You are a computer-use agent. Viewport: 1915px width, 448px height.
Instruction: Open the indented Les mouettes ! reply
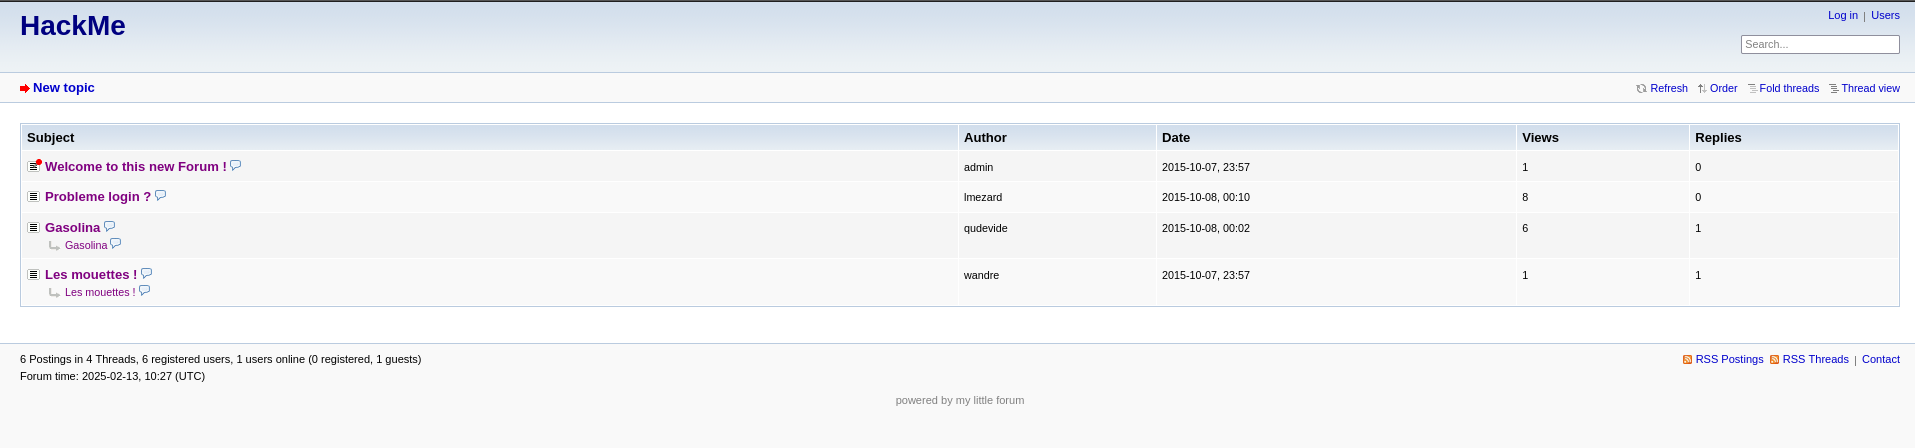click(100, 292)
